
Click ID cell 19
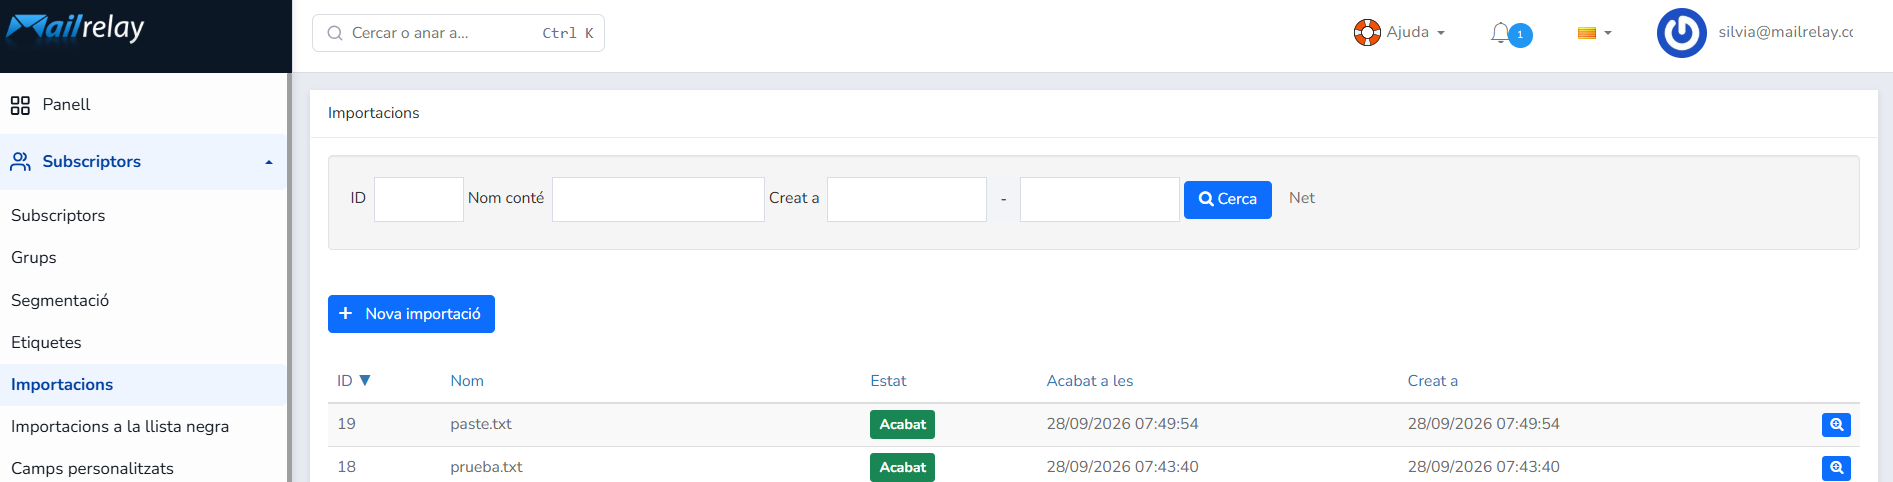click(x=346, y=424)
